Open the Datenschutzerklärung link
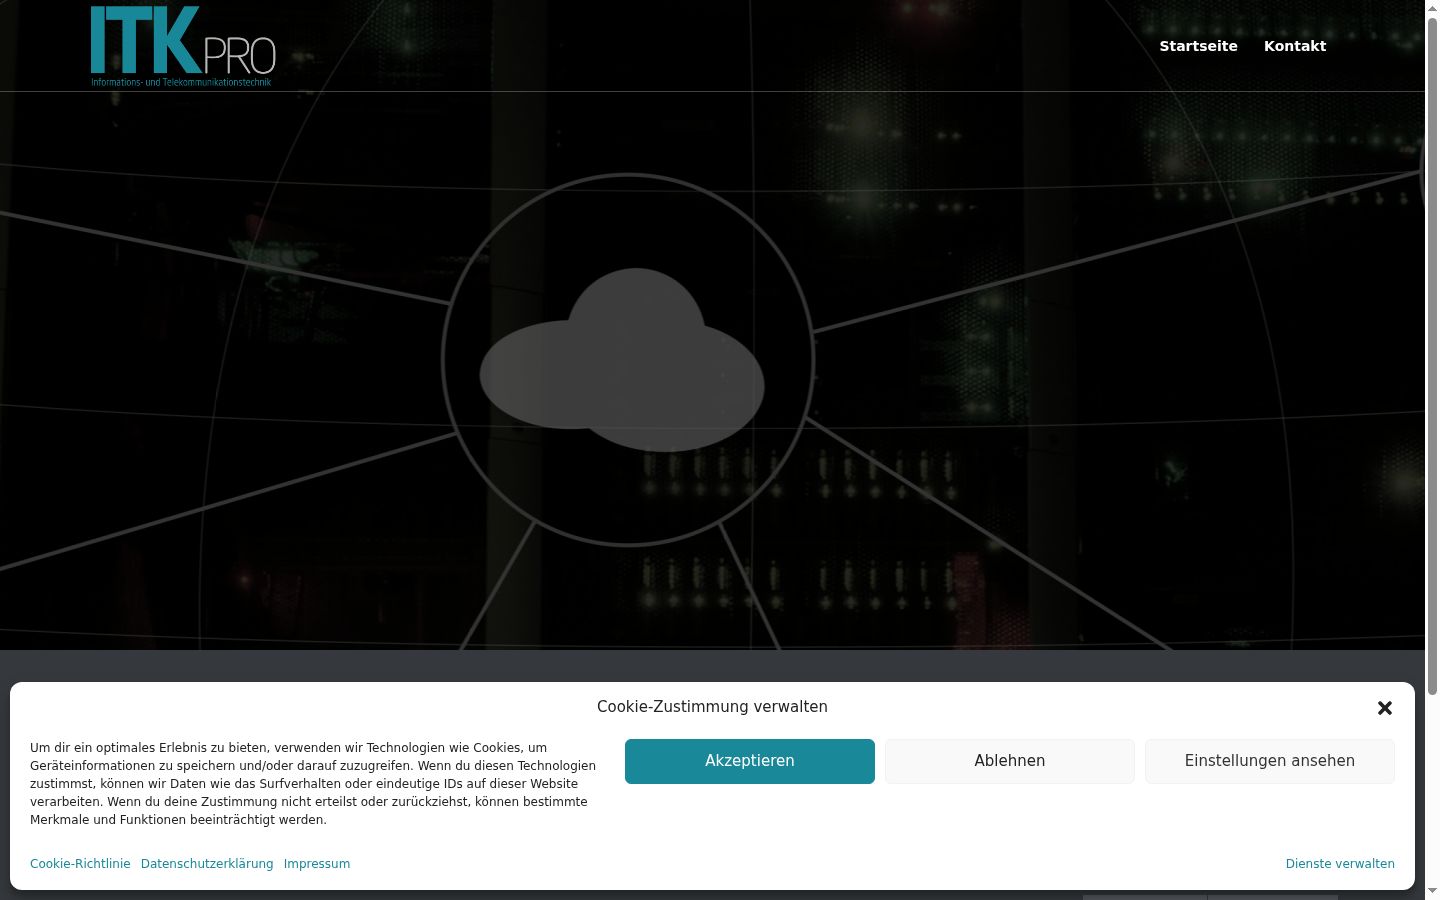 pyautogui.click(x=207, y=864)
